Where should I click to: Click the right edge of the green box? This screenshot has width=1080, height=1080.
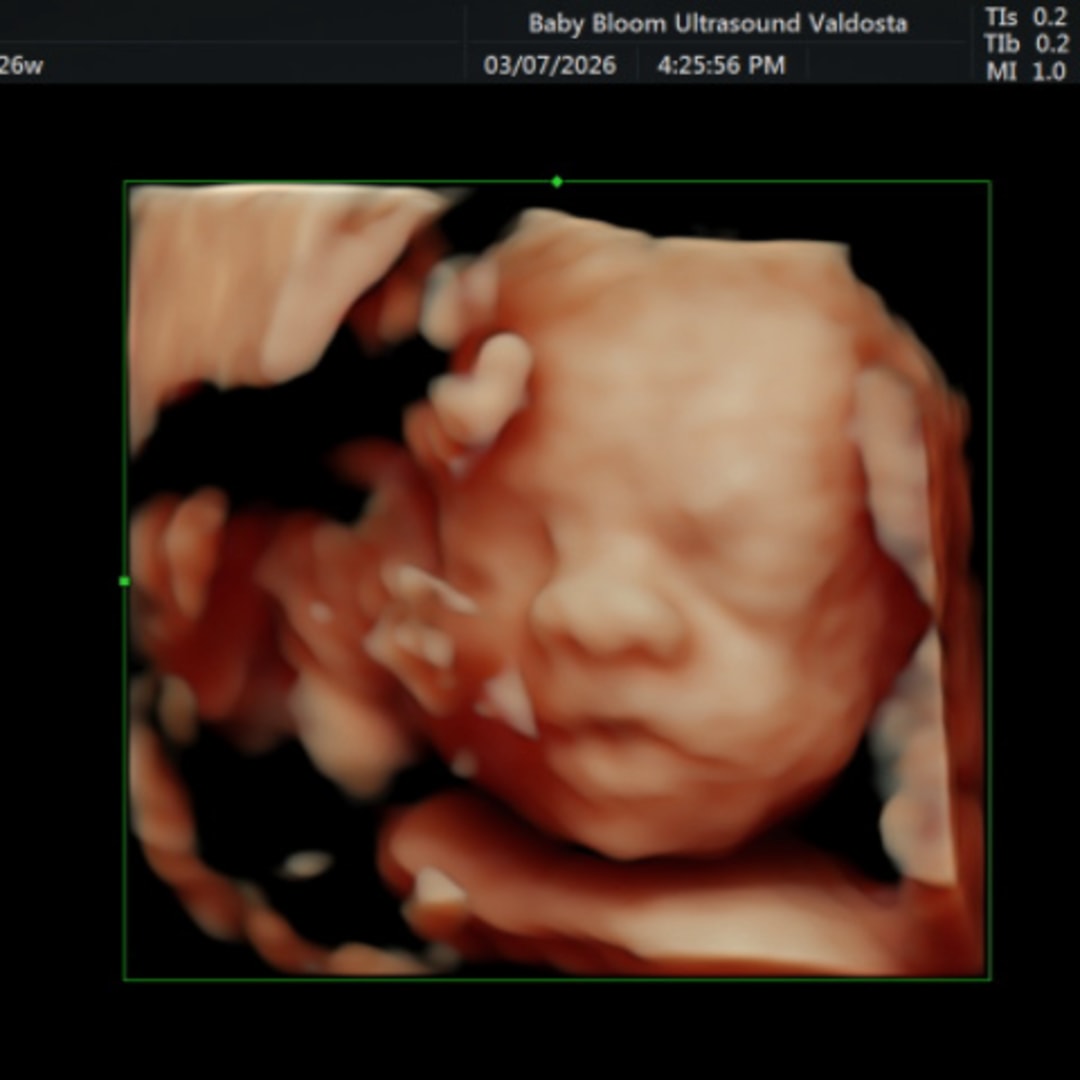click(990, 580)
